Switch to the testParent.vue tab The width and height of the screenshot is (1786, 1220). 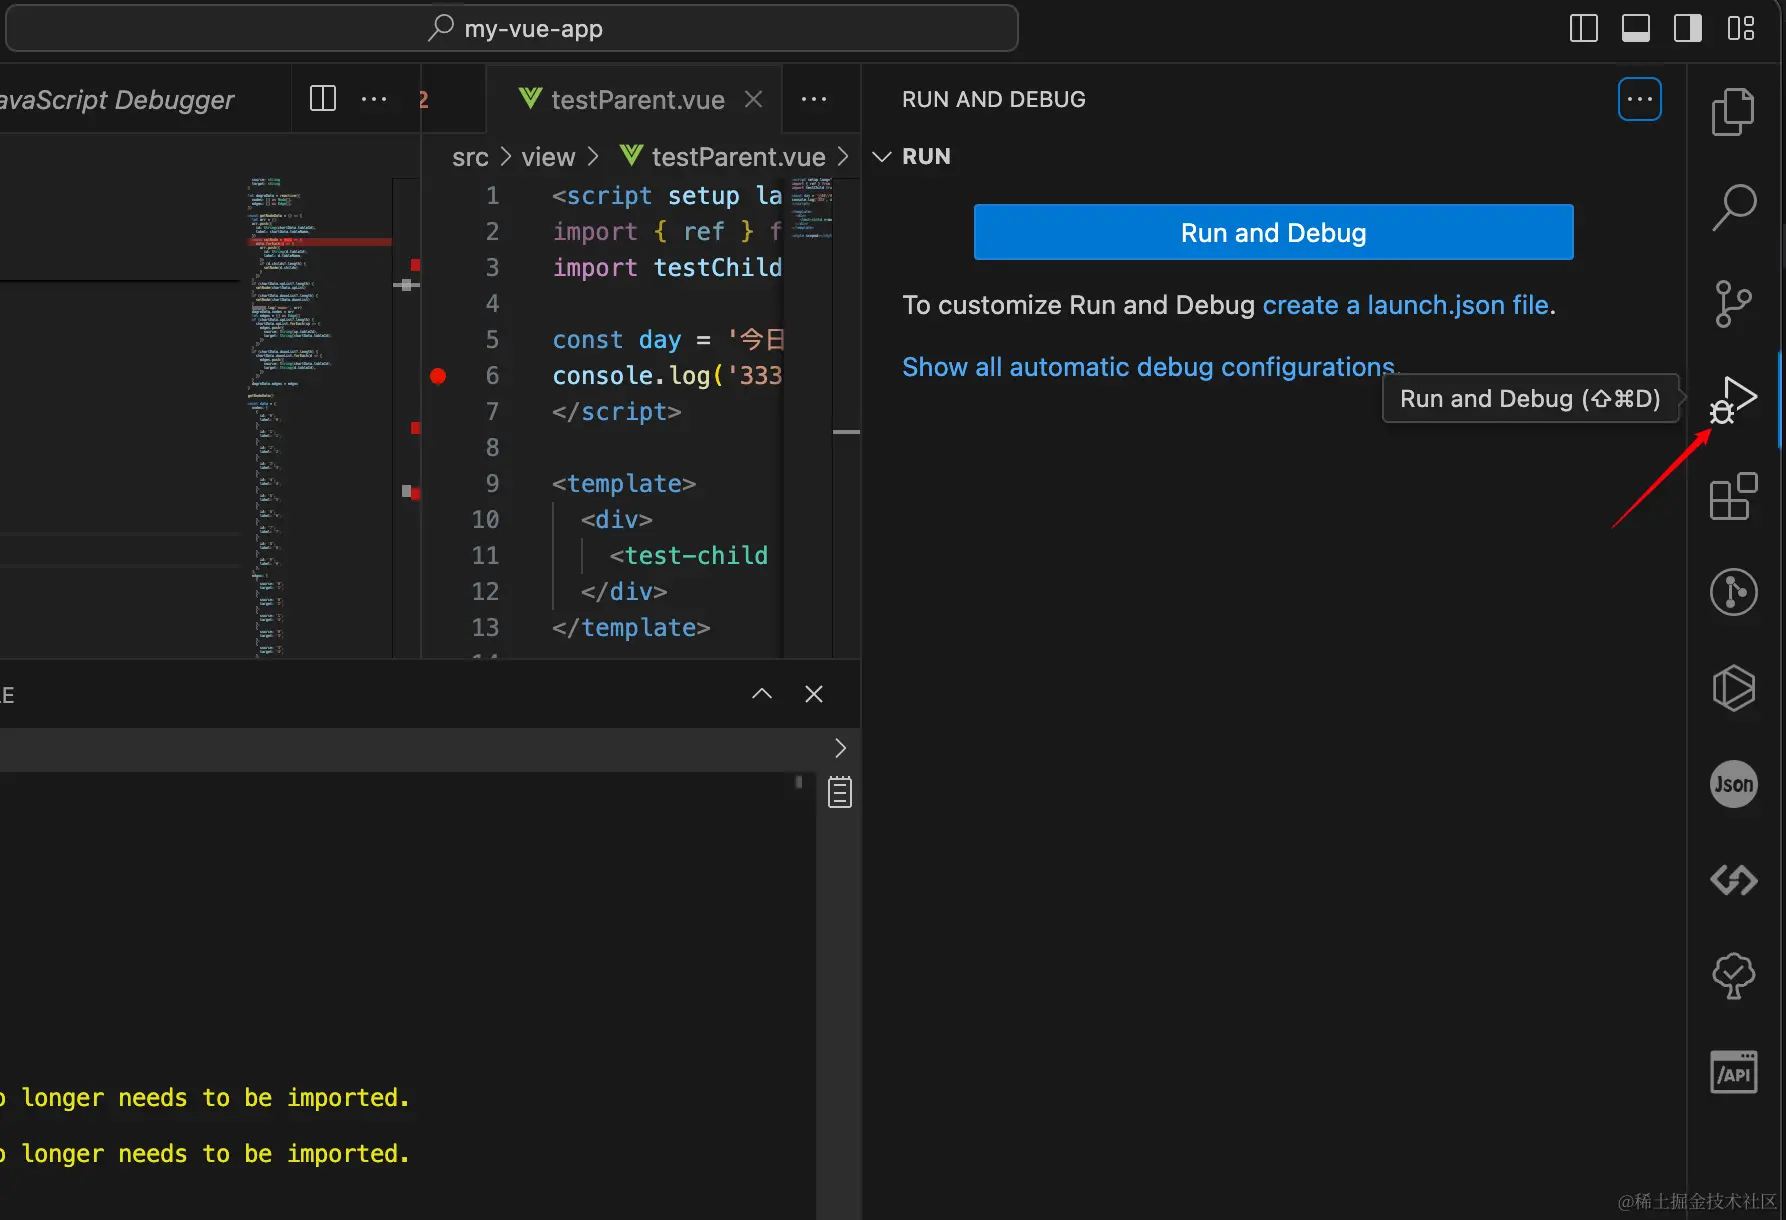coord(637,99)
